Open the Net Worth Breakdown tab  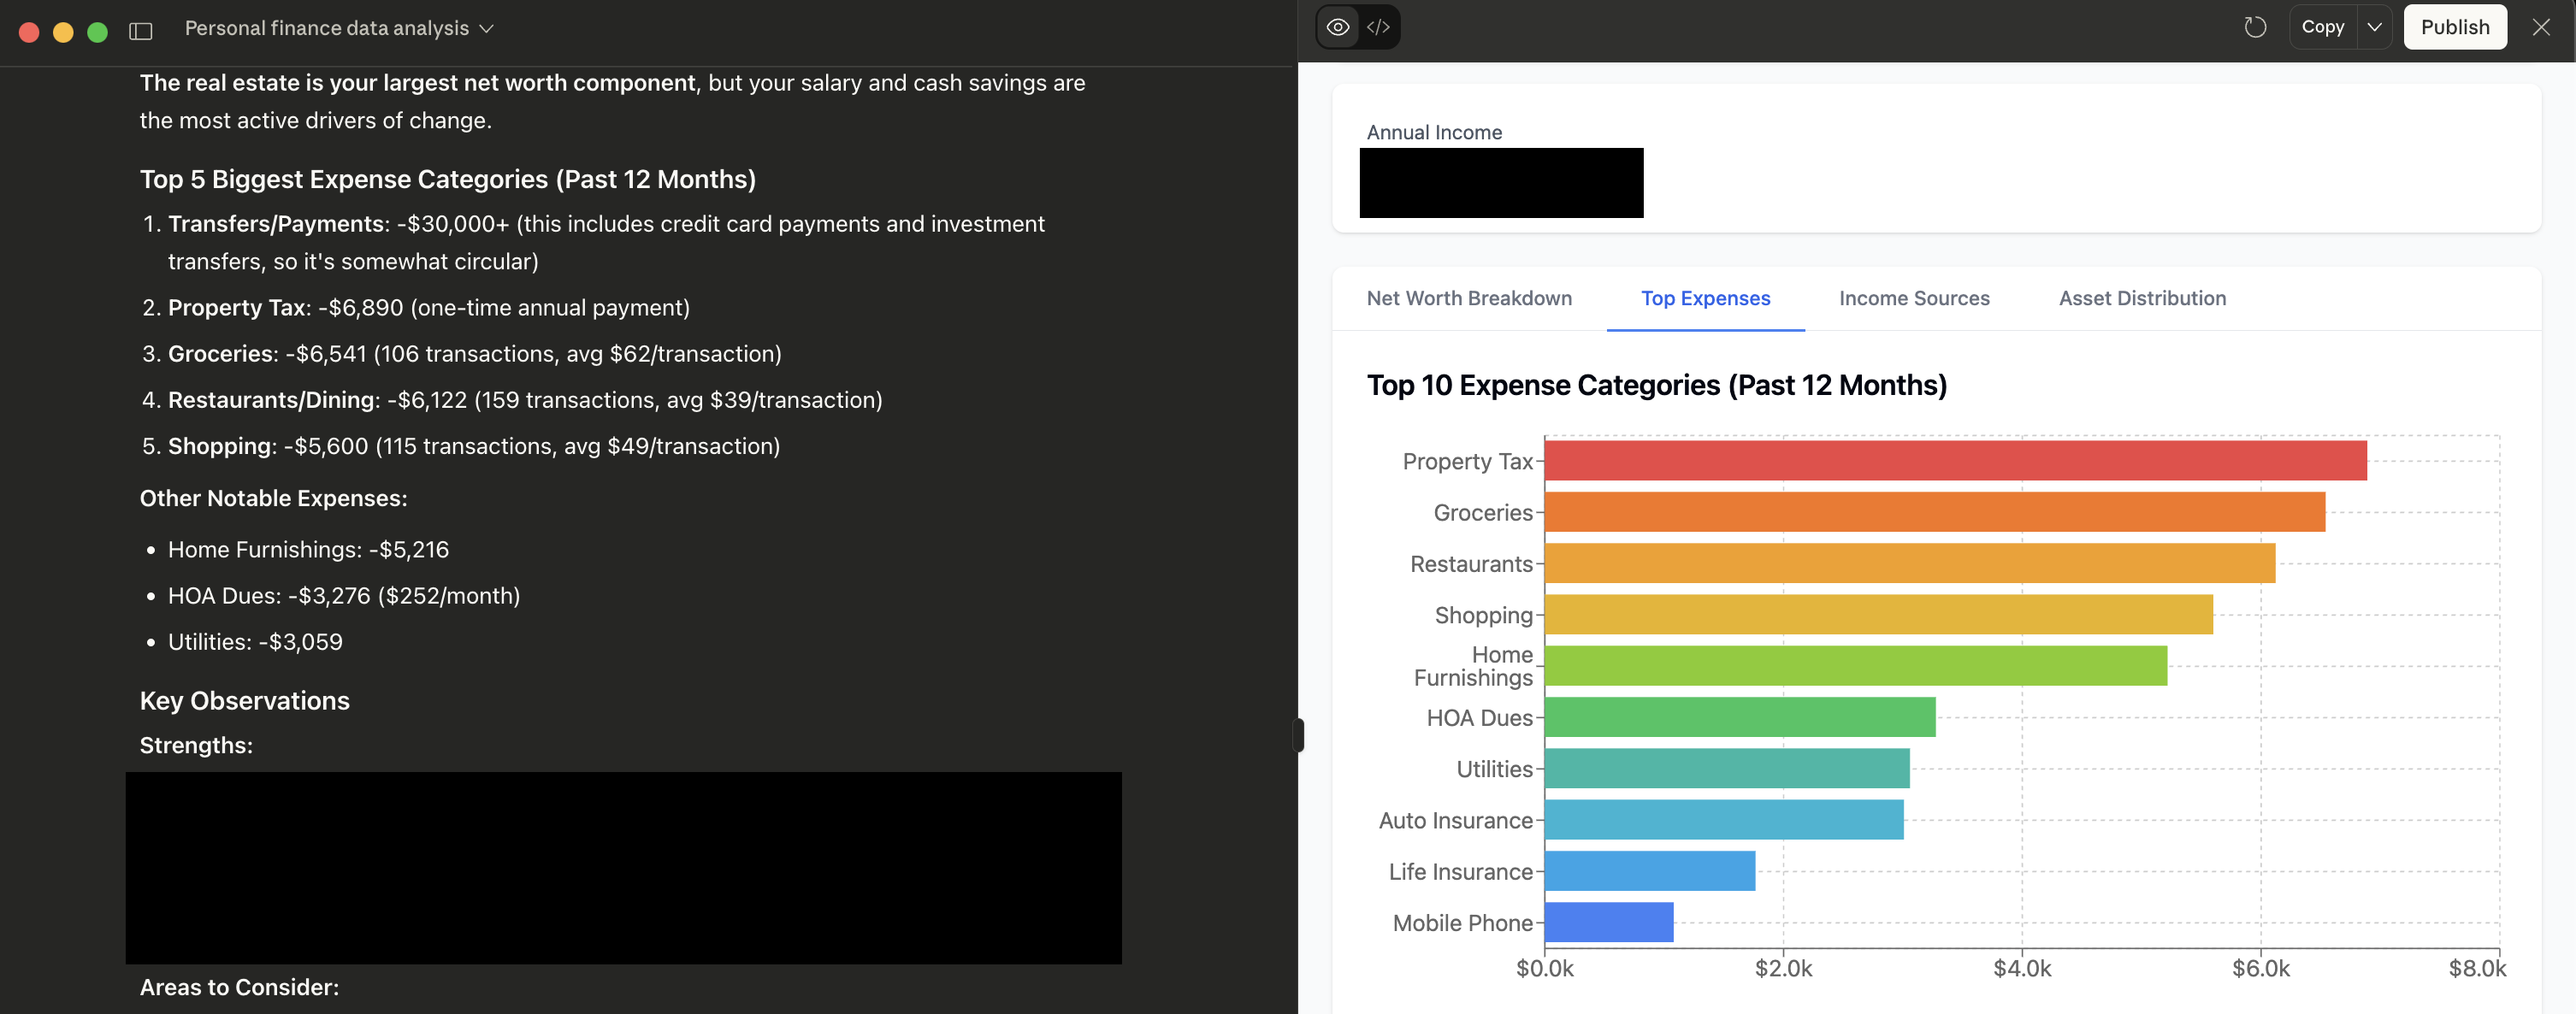click(x=1469, y=298)
